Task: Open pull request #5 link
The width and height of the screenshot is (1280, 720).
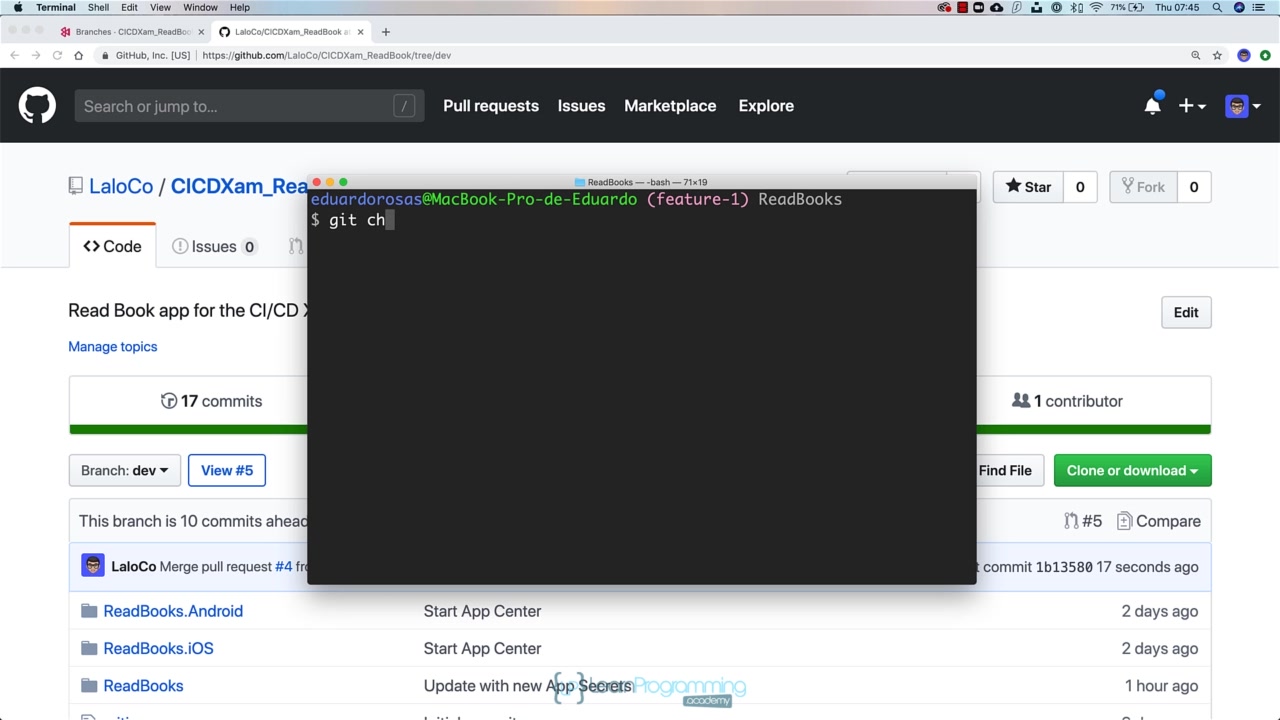Action: point(1083,521)
